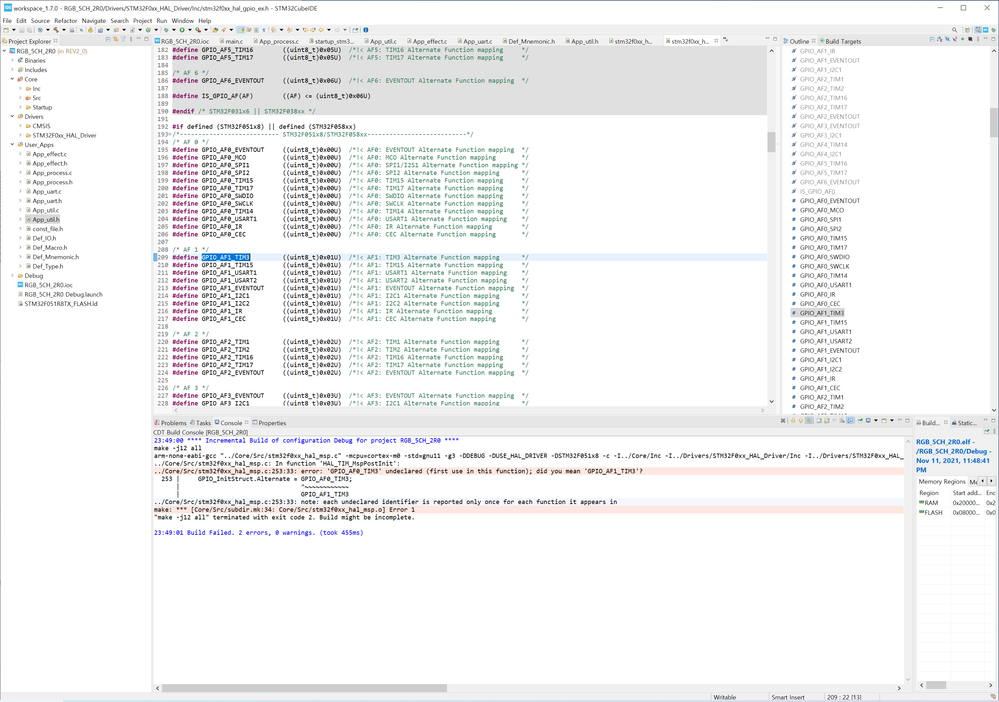Select GPIO_AF0_SWDIO in the Outline

821,257
